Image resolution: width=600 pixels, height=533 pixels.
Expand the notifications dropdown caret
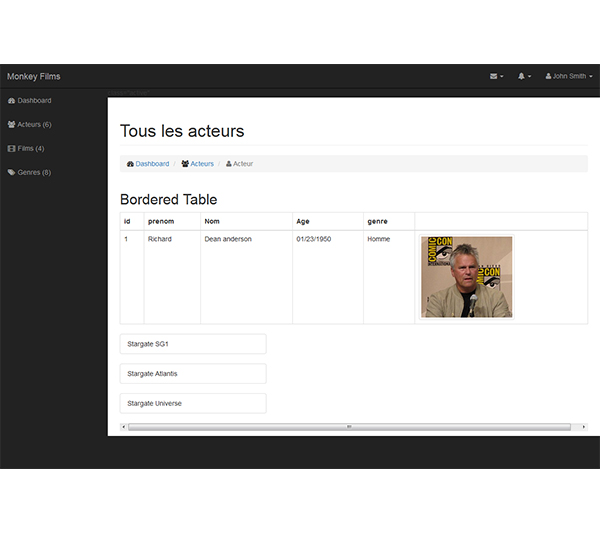[x=530, y=77]
